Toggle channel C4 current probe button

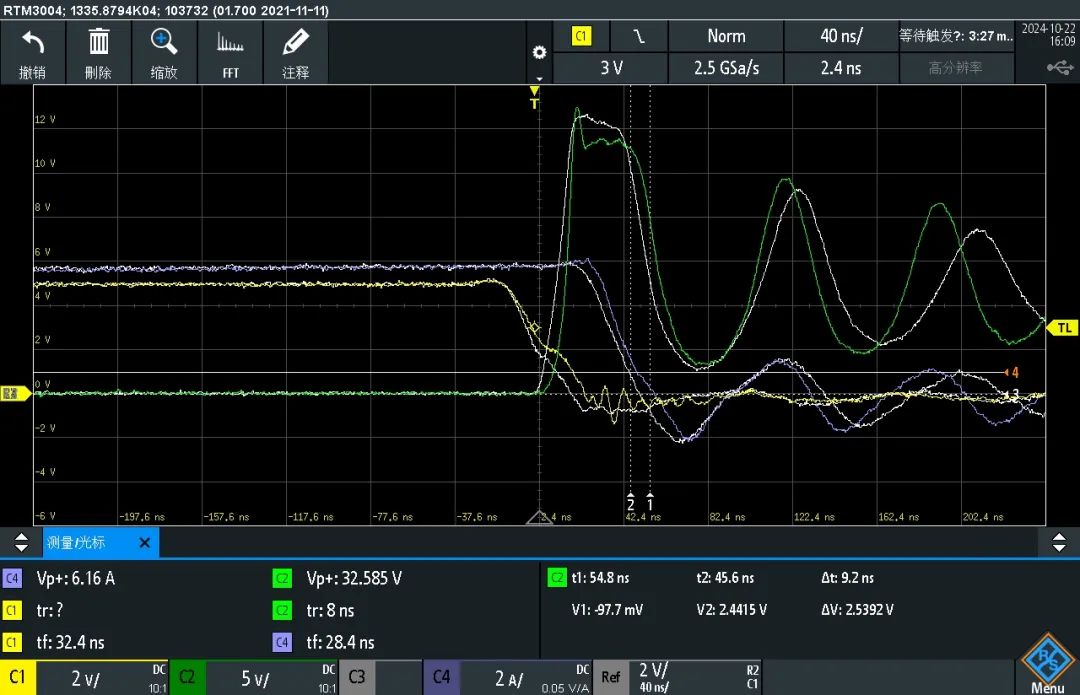pos(442,678)
